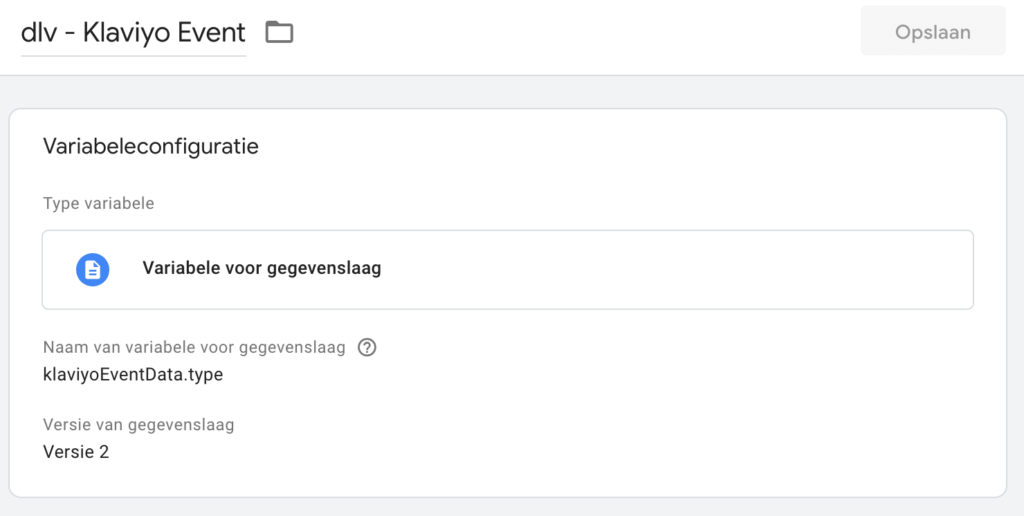
Task: Click the grey strip above the configuration card
Action: 500,92
